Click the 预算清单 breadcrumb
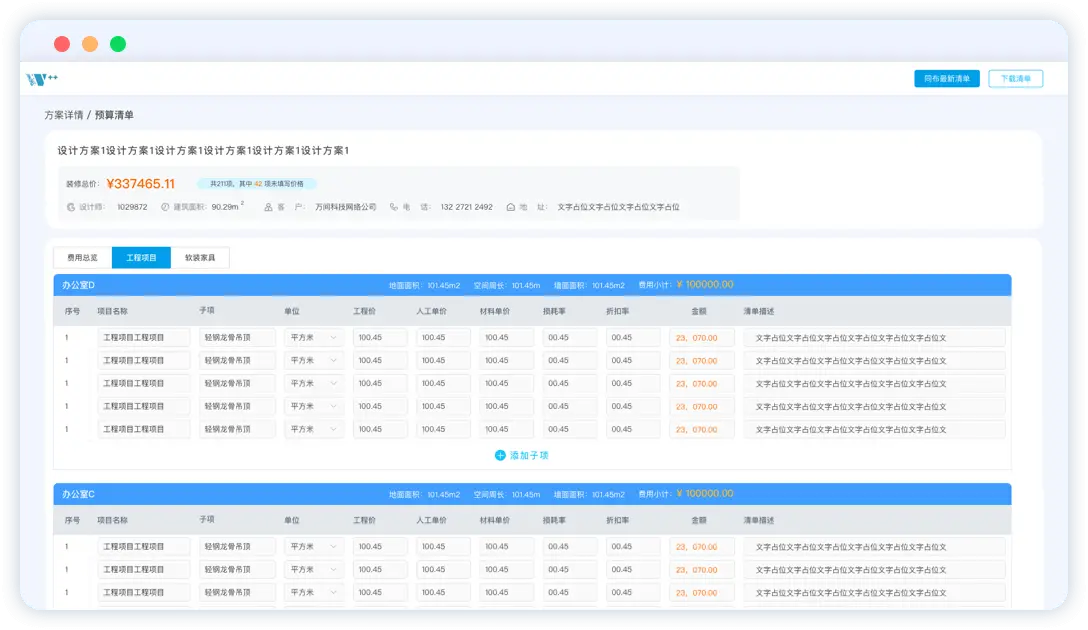The height and width of the screenshot is (630, 1088). (x=114, y=115)
